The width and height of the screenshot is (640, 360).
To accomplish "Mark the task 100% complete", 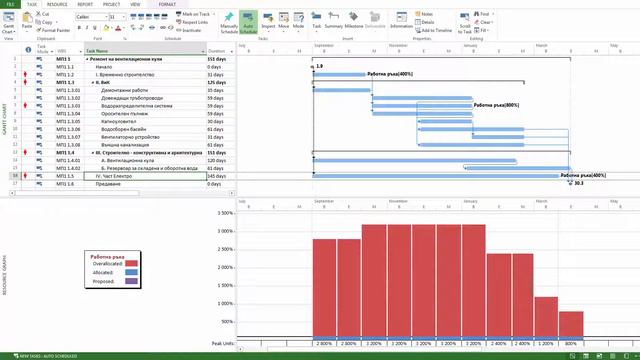I will [164, 17].
